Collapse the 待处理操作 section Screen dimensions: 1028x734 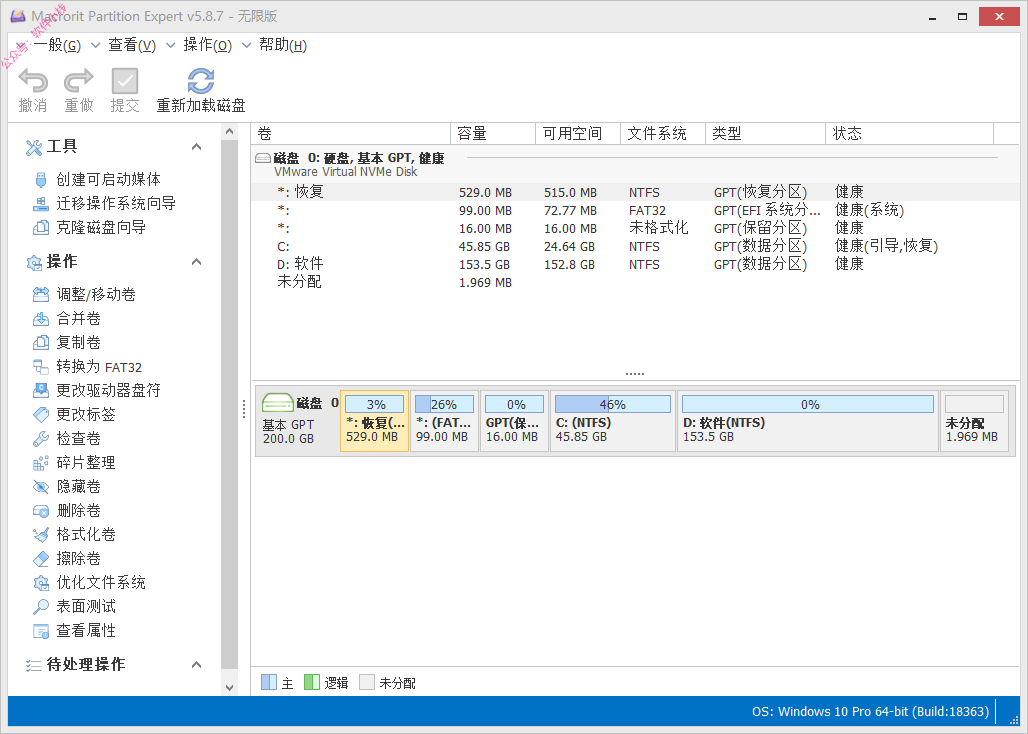[x=196, y=665]
